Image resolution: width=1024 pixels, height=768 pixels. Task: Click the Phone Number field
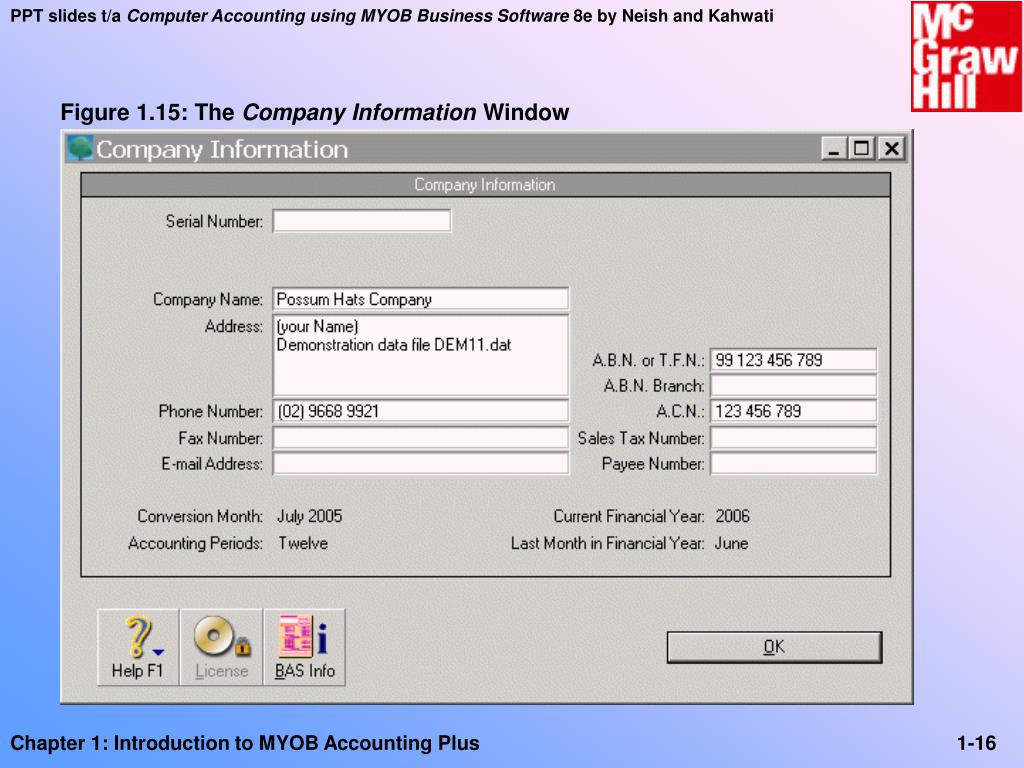(x=421, y=411)
